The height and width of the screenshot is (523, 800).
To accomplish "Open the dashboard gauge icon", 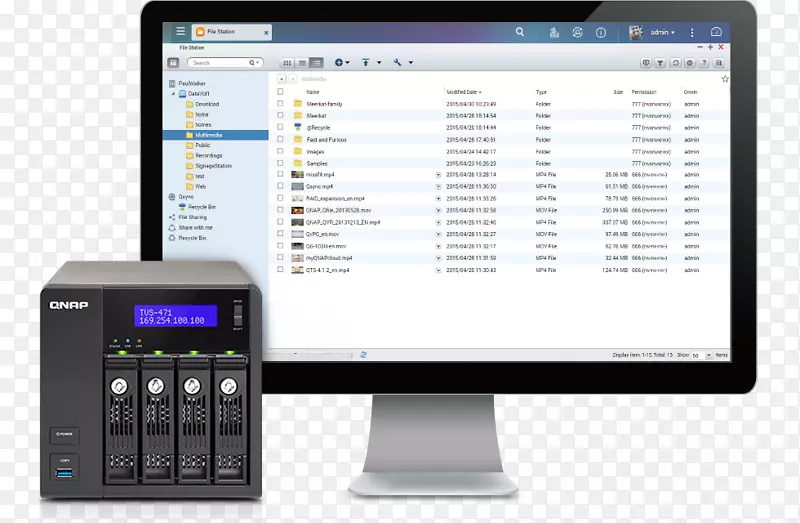I will click(x=716, y=32).
